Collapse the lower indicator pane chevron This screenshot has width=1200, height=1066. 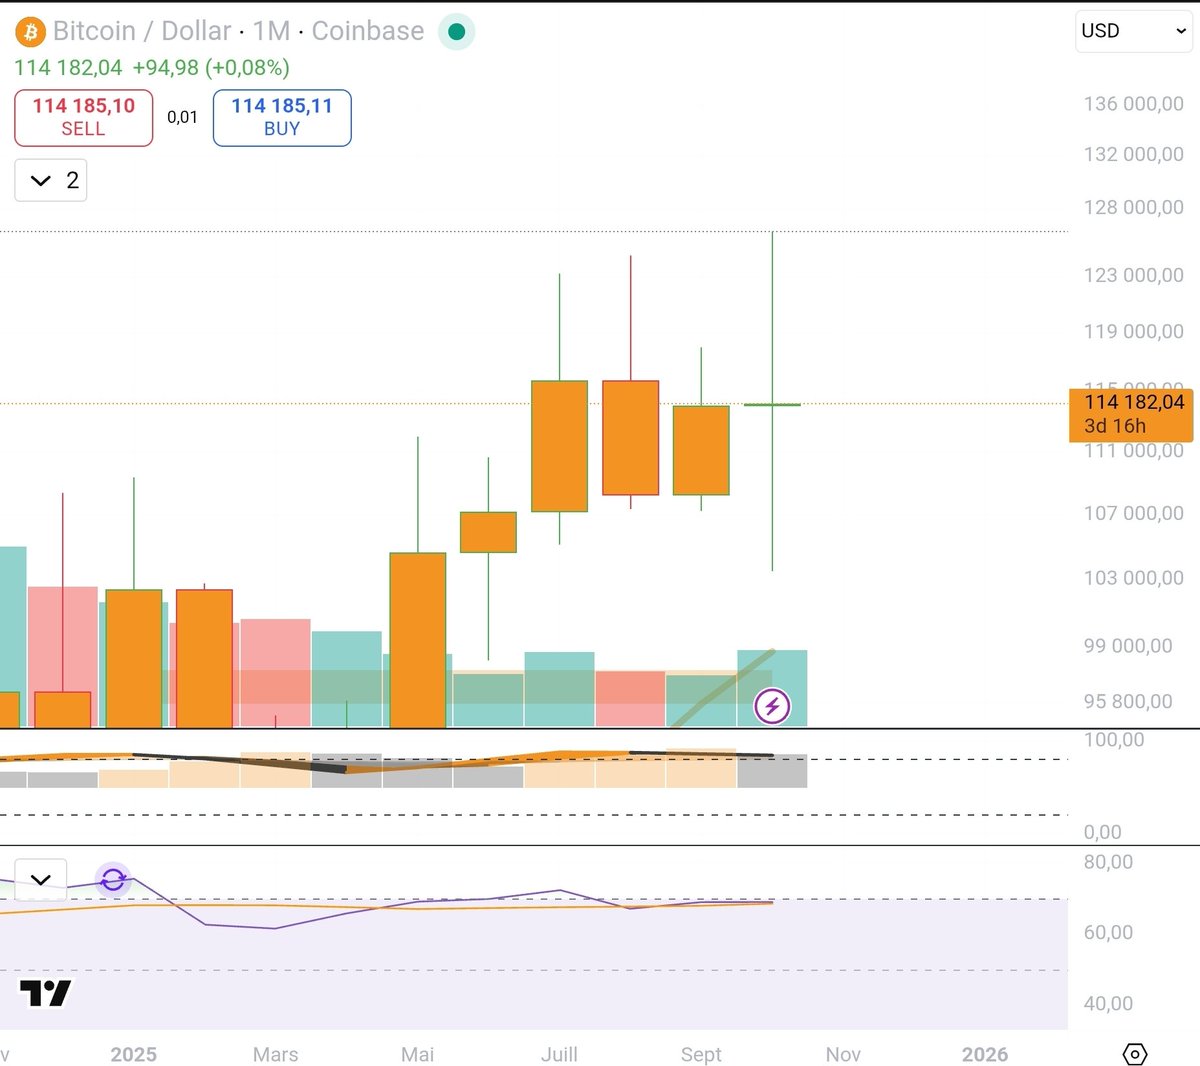click(x=41, y=880)
